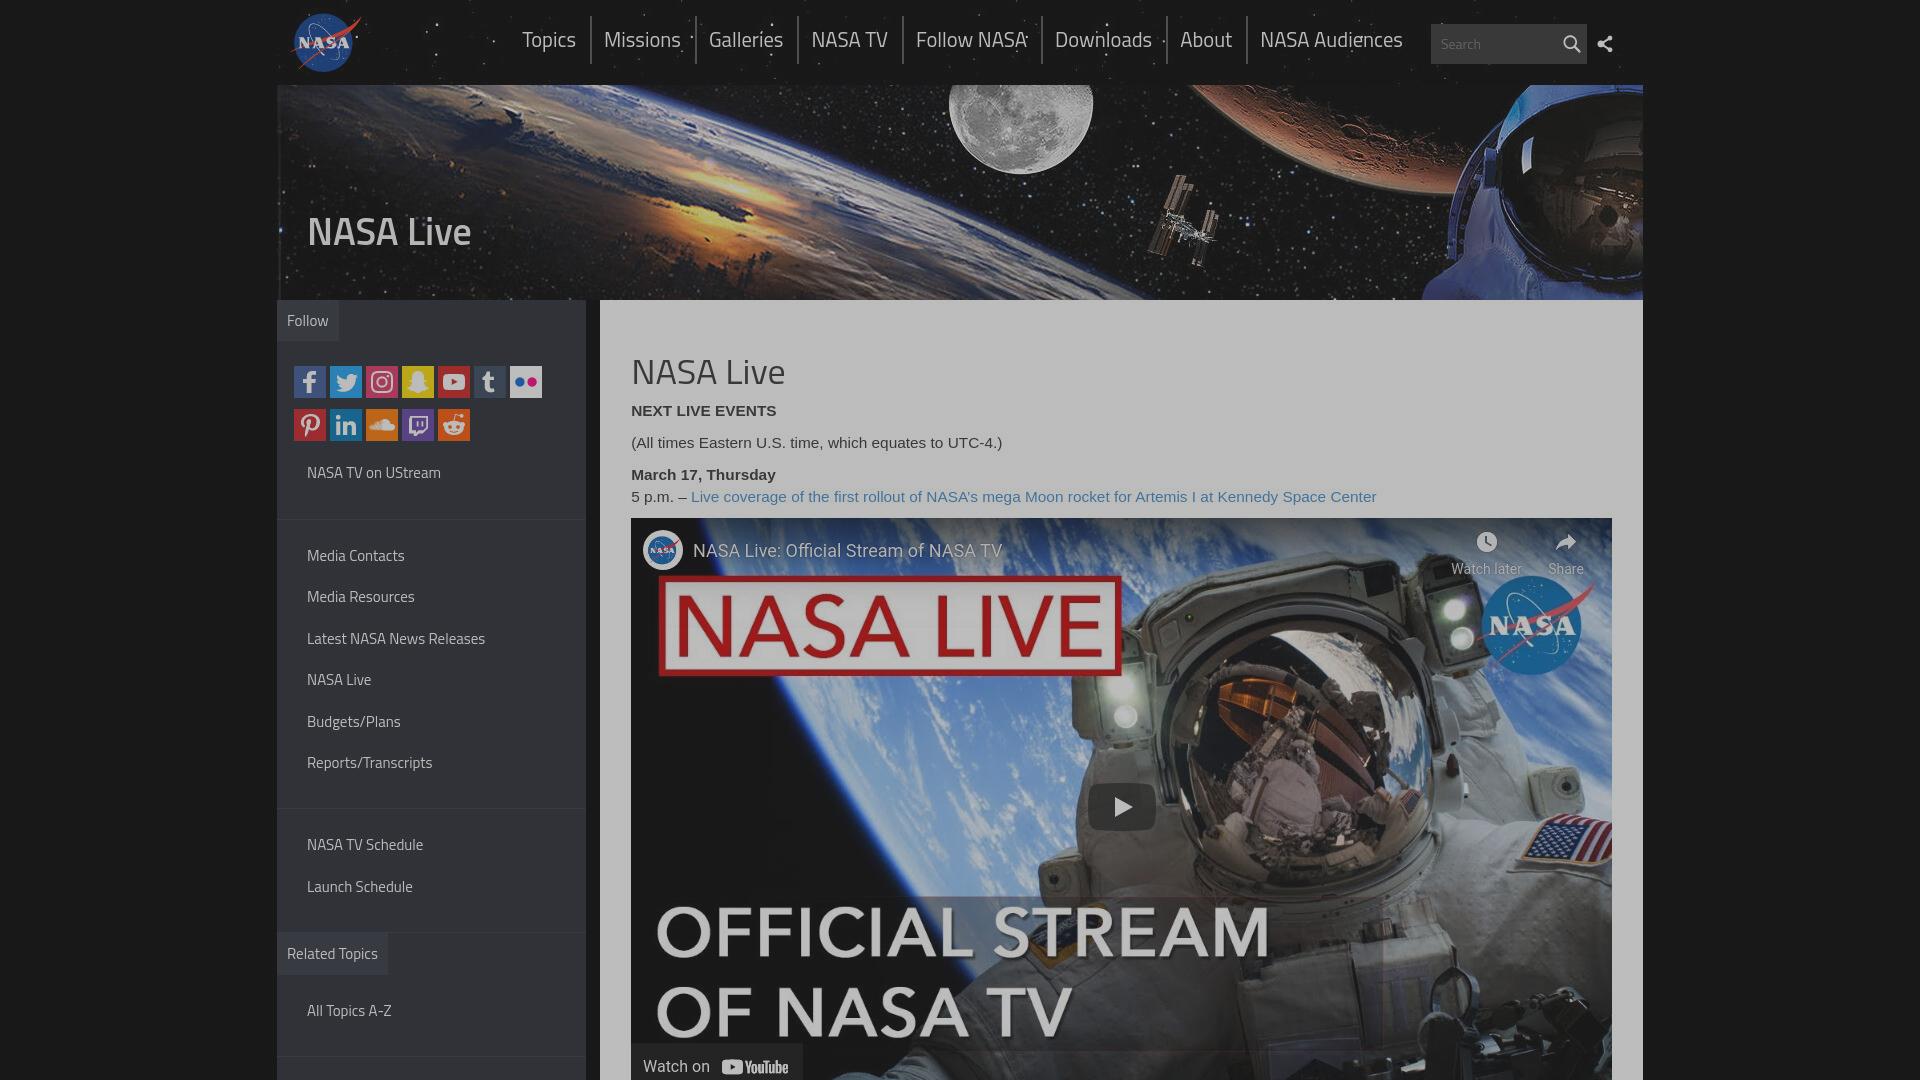The image size is (1920, 1080).
Task: Open NASA TV on UStream link
Action: coord(374,473)
